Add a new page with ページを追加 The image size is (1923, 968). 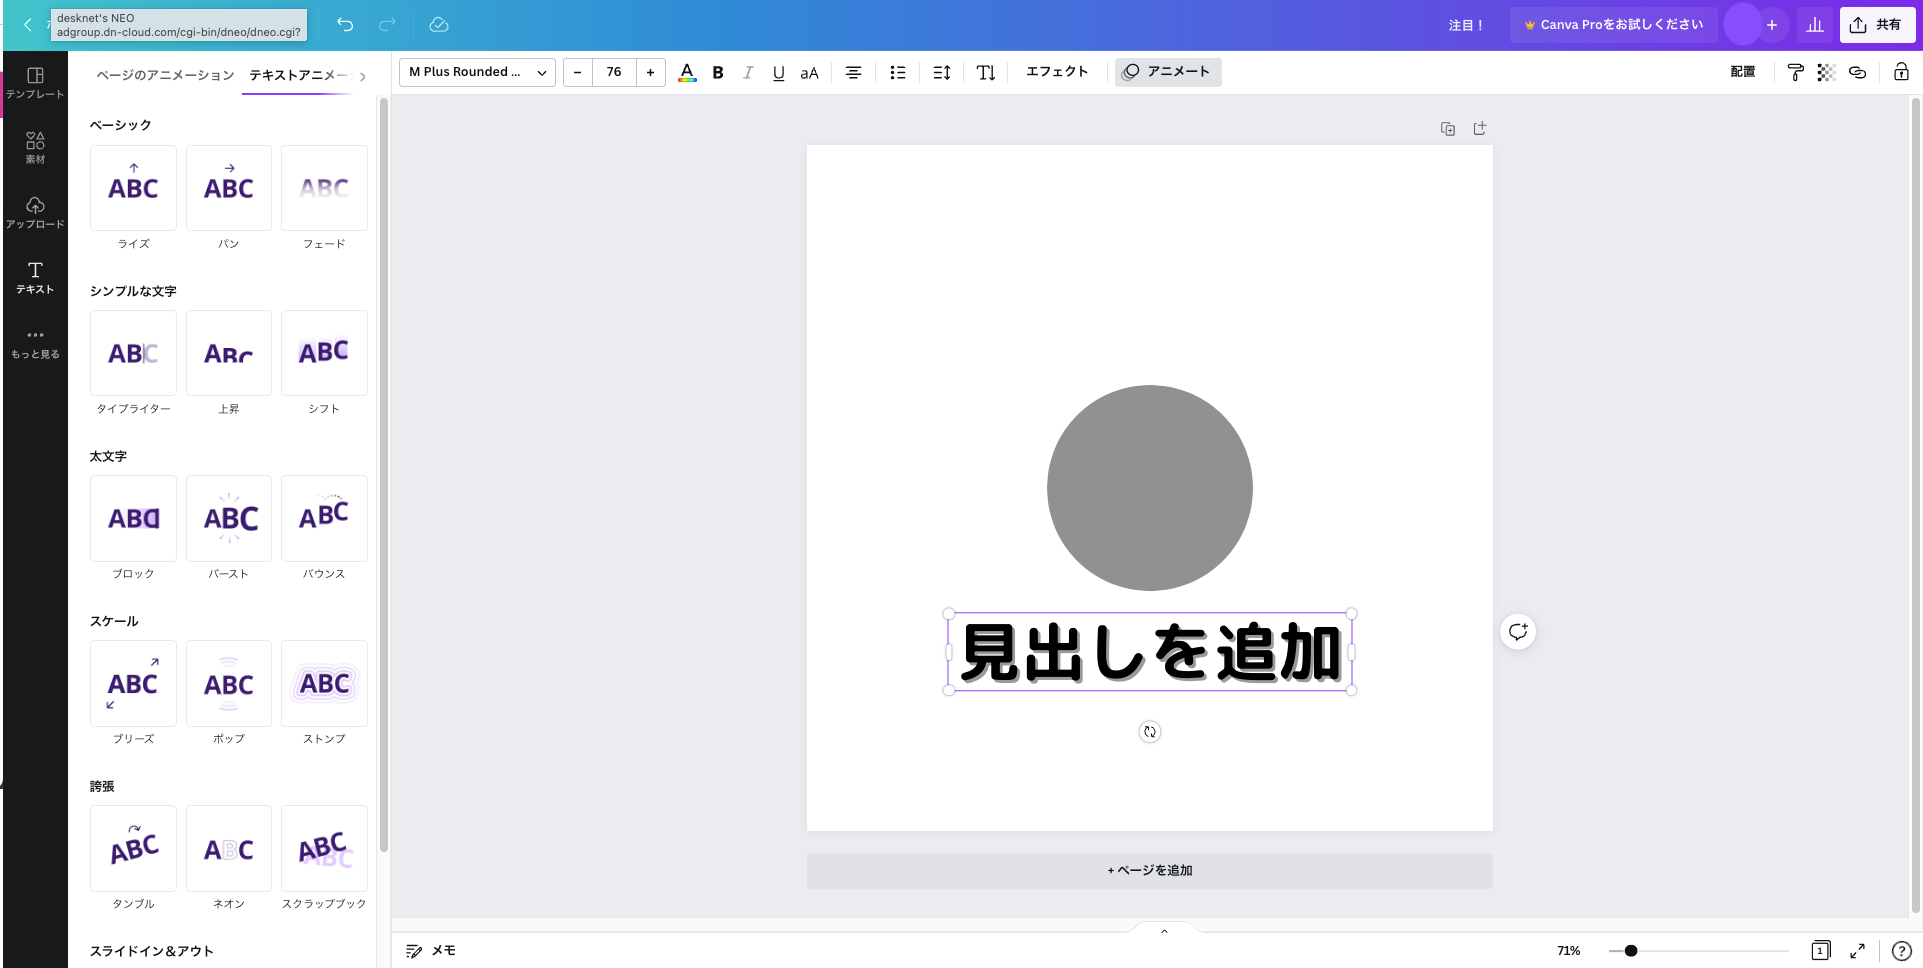click(x=1148, y=870)
